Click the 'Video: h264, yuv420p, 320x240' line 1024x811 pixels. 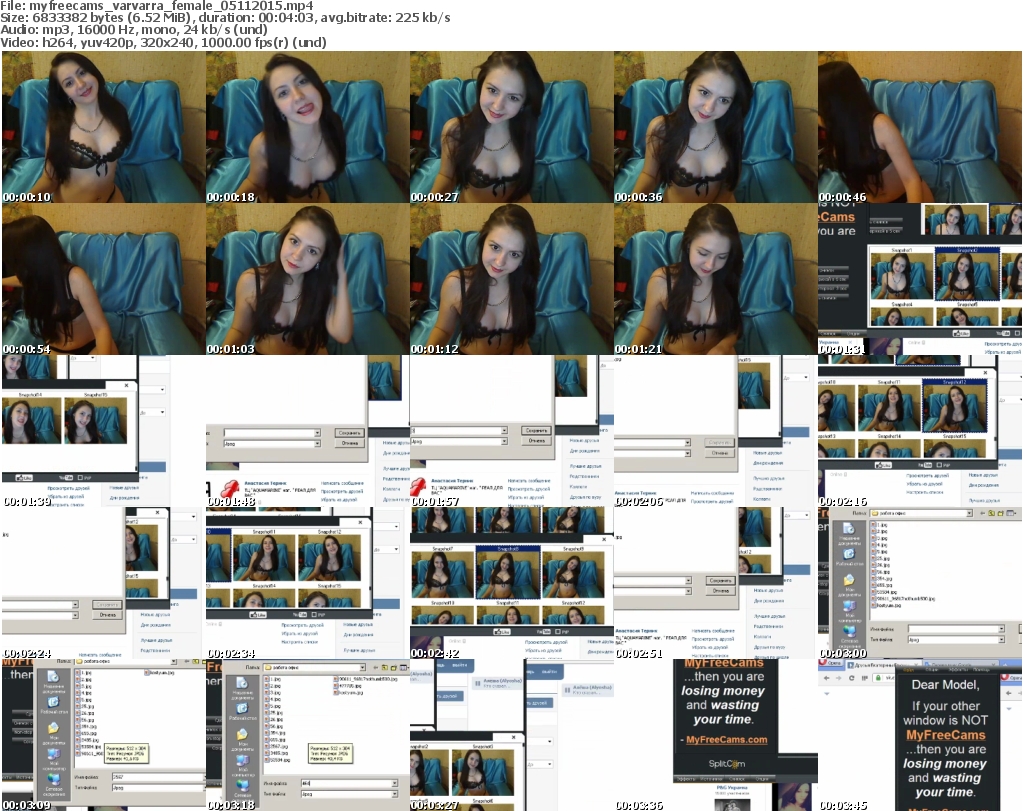pyautogui.click(x=163, y=42)
